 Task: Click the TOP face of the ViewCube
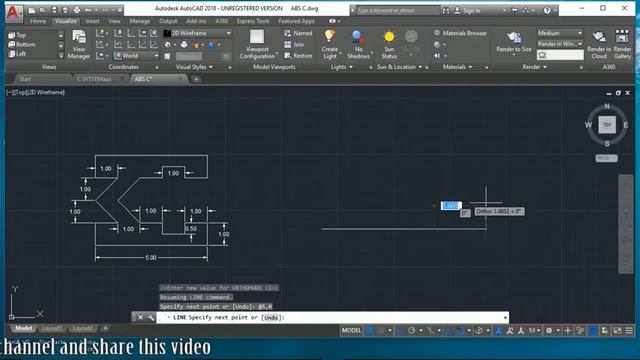(x=607, y=124)
